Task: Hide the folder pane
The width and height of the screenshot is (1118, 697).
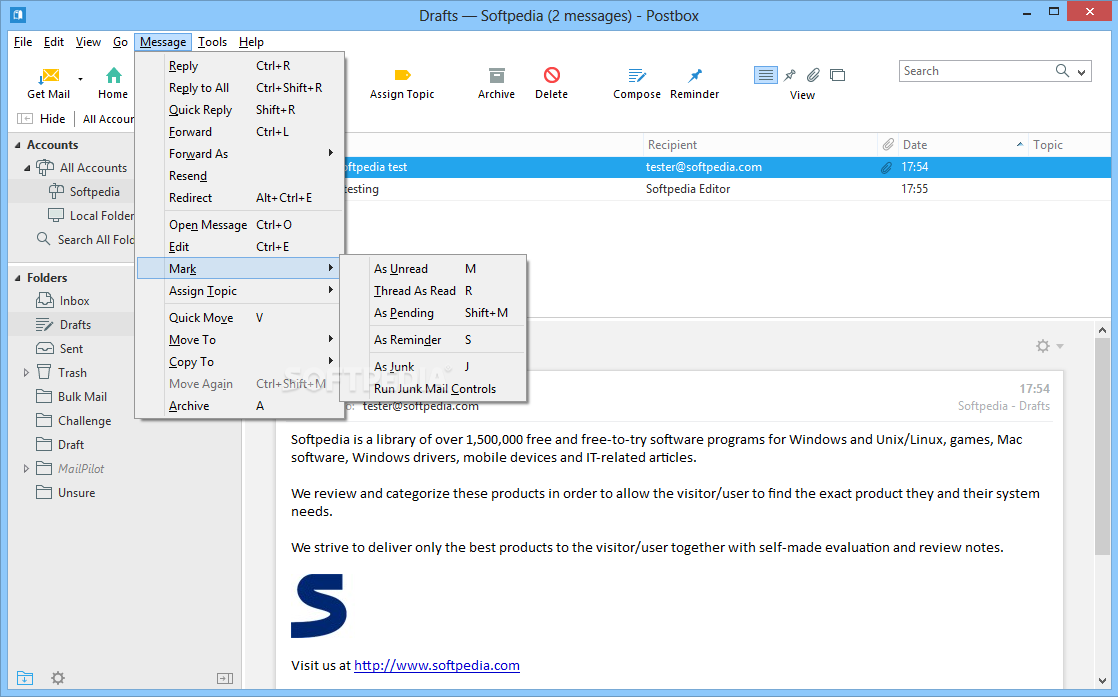Action: [41, 119]
